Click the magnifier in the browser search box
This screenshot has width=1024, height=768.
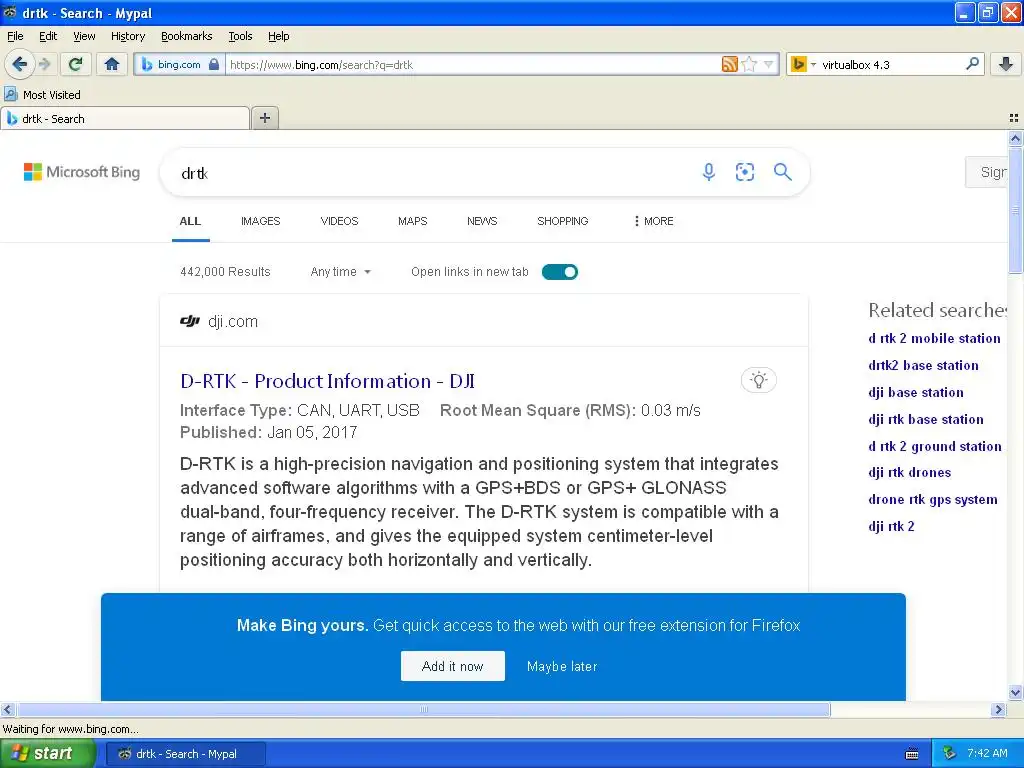972,63
